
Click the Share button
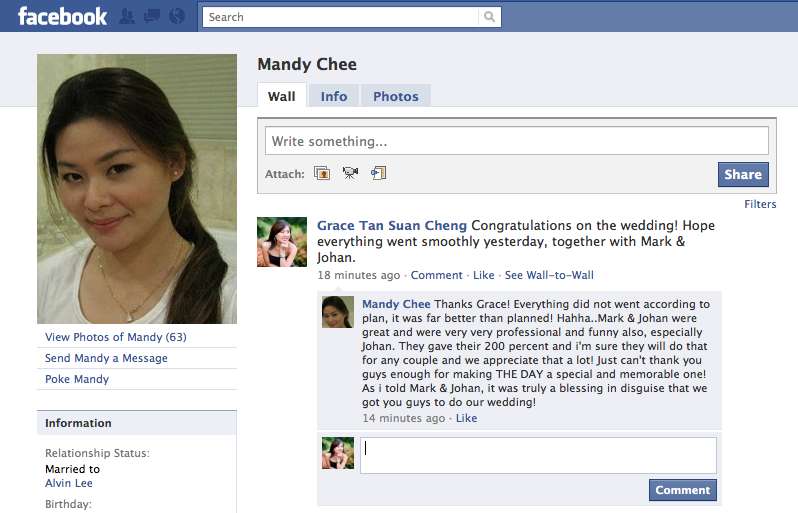[x=743, y=175]
